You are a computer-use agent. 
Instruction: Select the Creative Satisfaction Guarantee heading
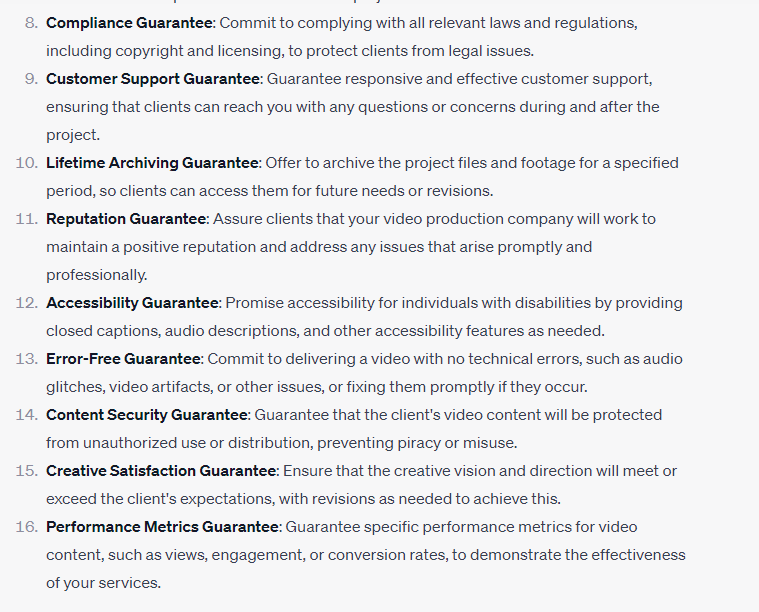(162, 470)
